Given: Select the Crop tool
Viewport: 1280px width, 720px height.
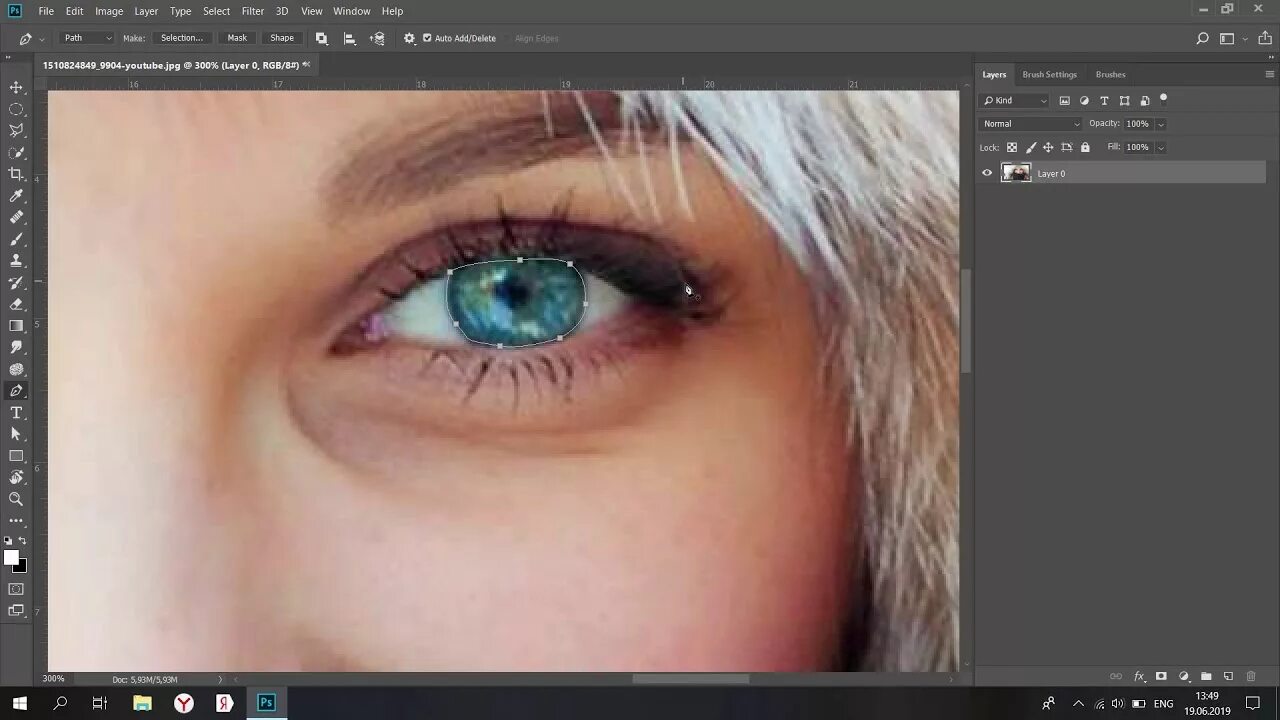Looking at the screenshot, I should click(x=16, y=174).
